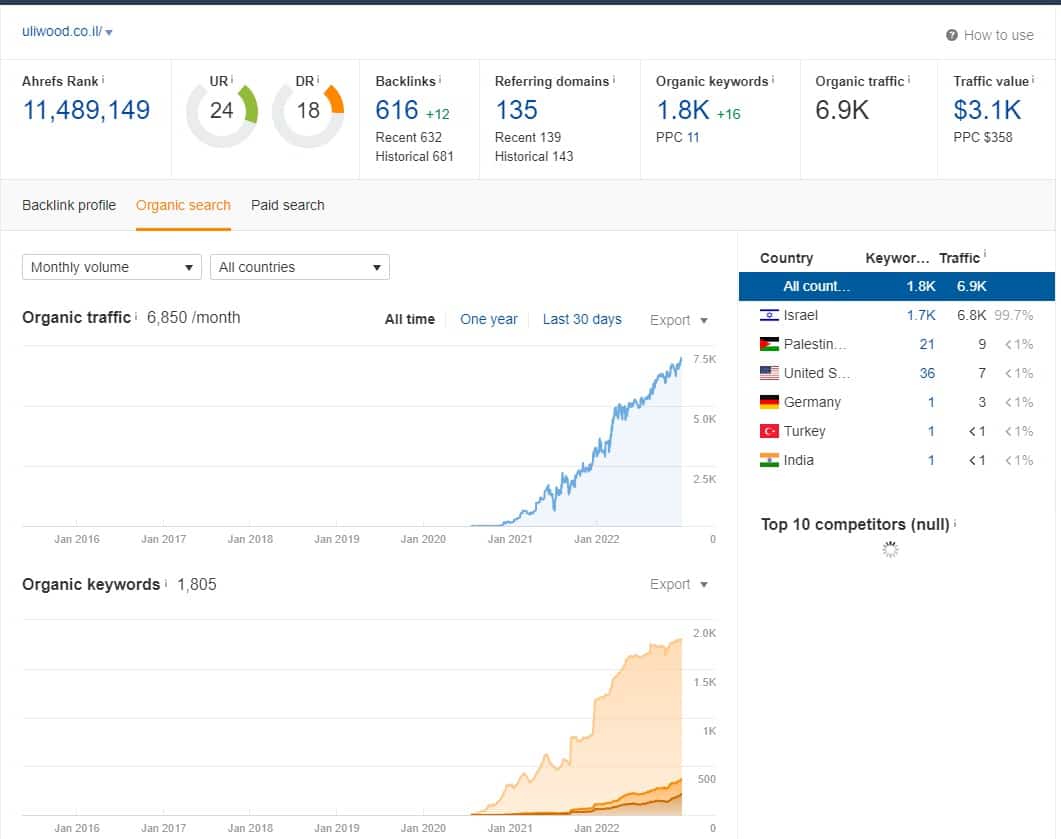
Task: Click info icon next to Traffic column
Action: pos(985,254)
